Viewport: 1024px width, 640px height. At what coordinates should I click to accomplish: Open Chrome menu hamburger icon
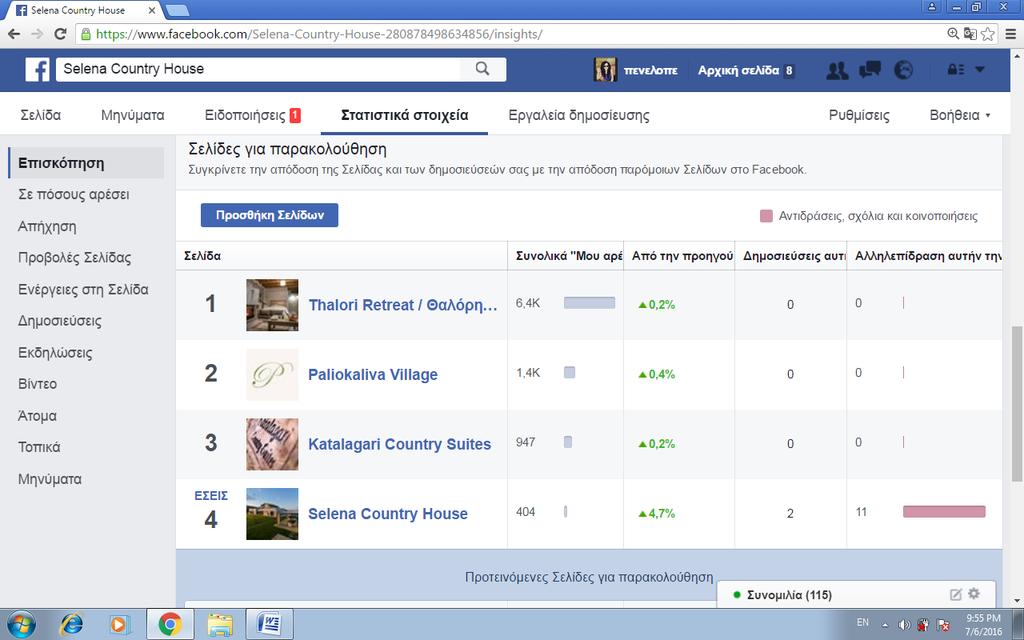(x=1010, y=34)
